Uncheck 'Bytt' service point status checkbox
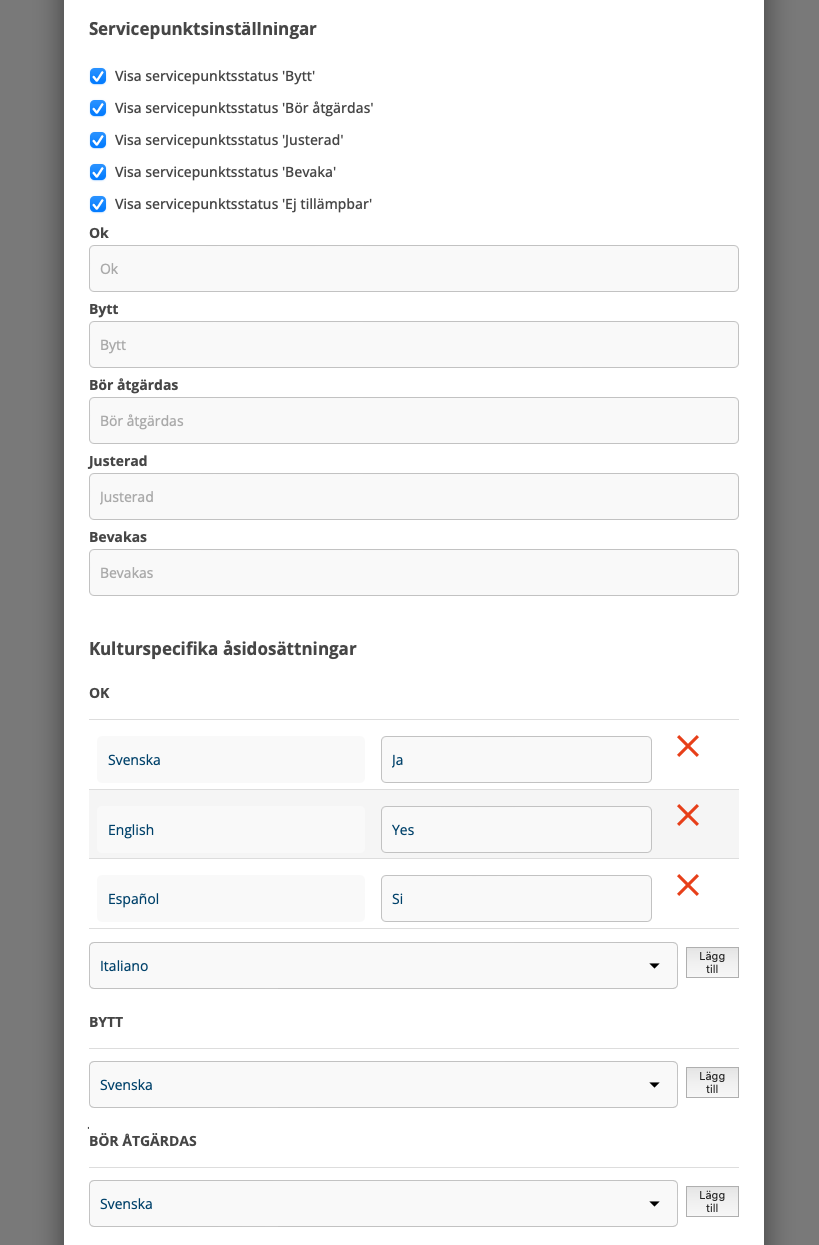The image size is (819, 1245). pos(98,76)
